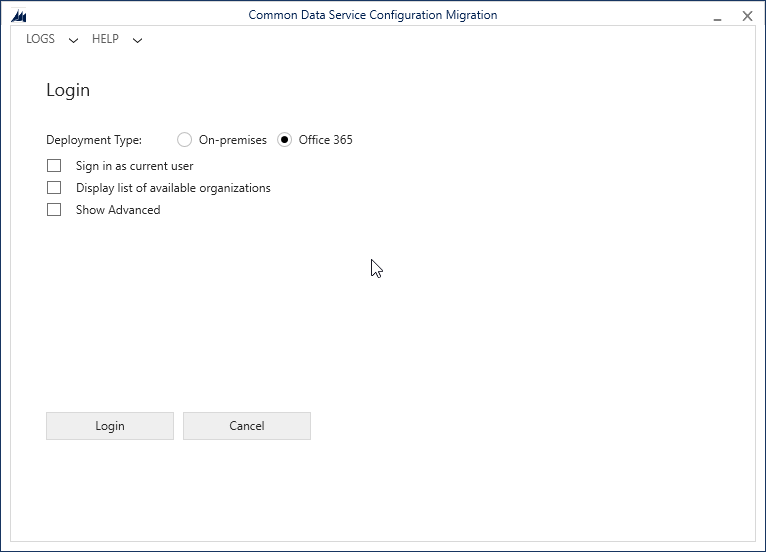The height and width of the screenshot is (552, 766).
Task: Click the window title bar text
Action: pyautogui.click(x=373, y=15)
